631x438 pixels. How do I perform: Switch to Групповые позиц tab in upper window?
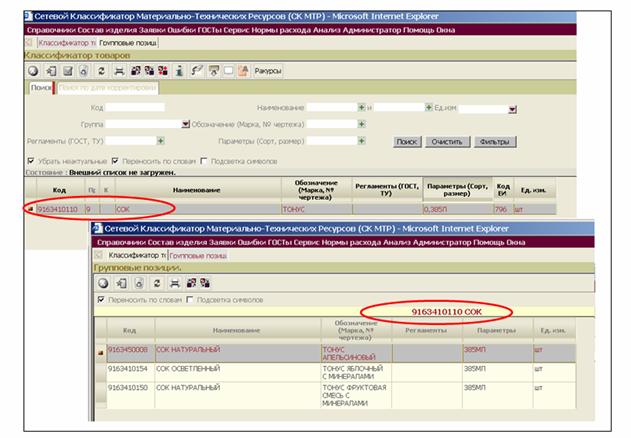128,43
